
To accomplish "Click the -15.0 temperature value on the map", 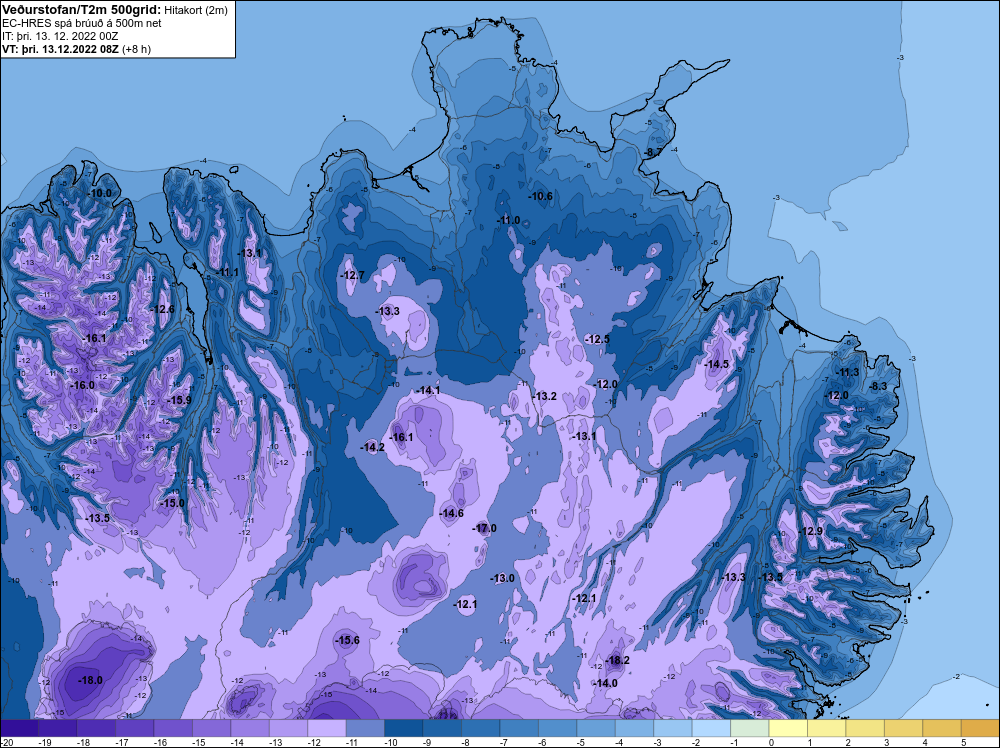I will pos(172,502).
